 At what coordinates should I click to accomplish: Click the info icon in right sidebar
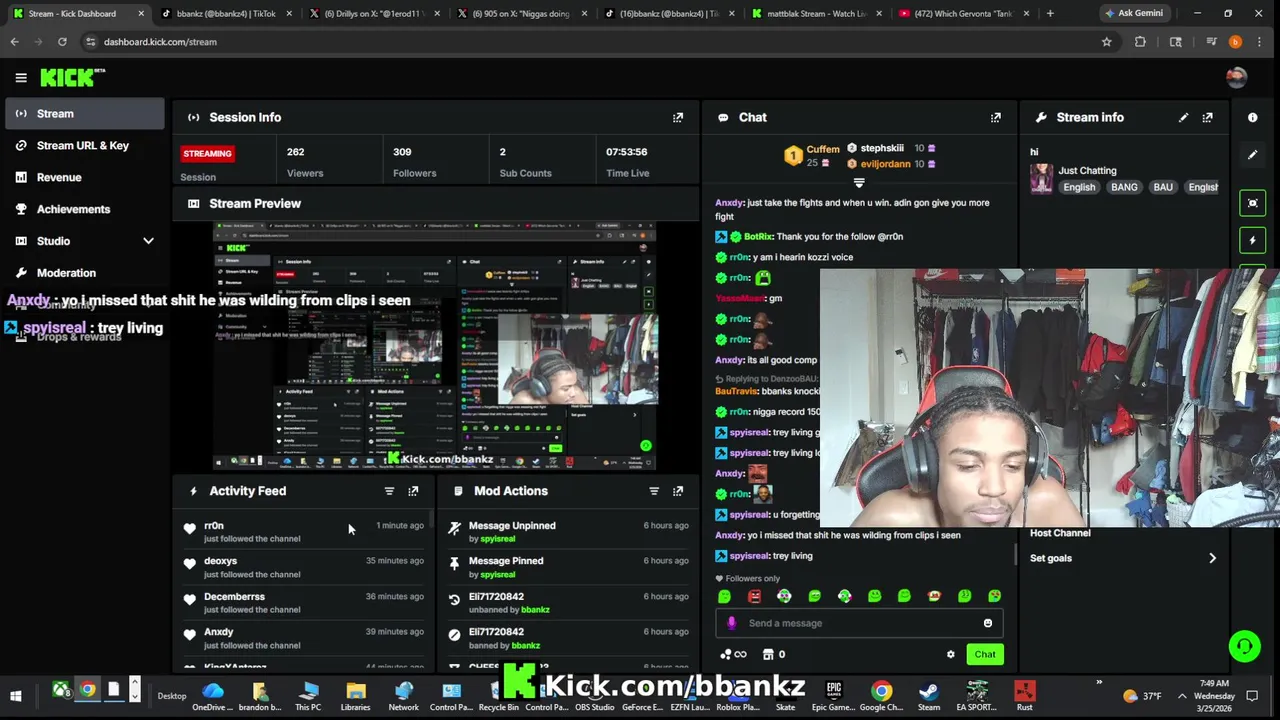pyautogui.click(x=1252, y=117)
